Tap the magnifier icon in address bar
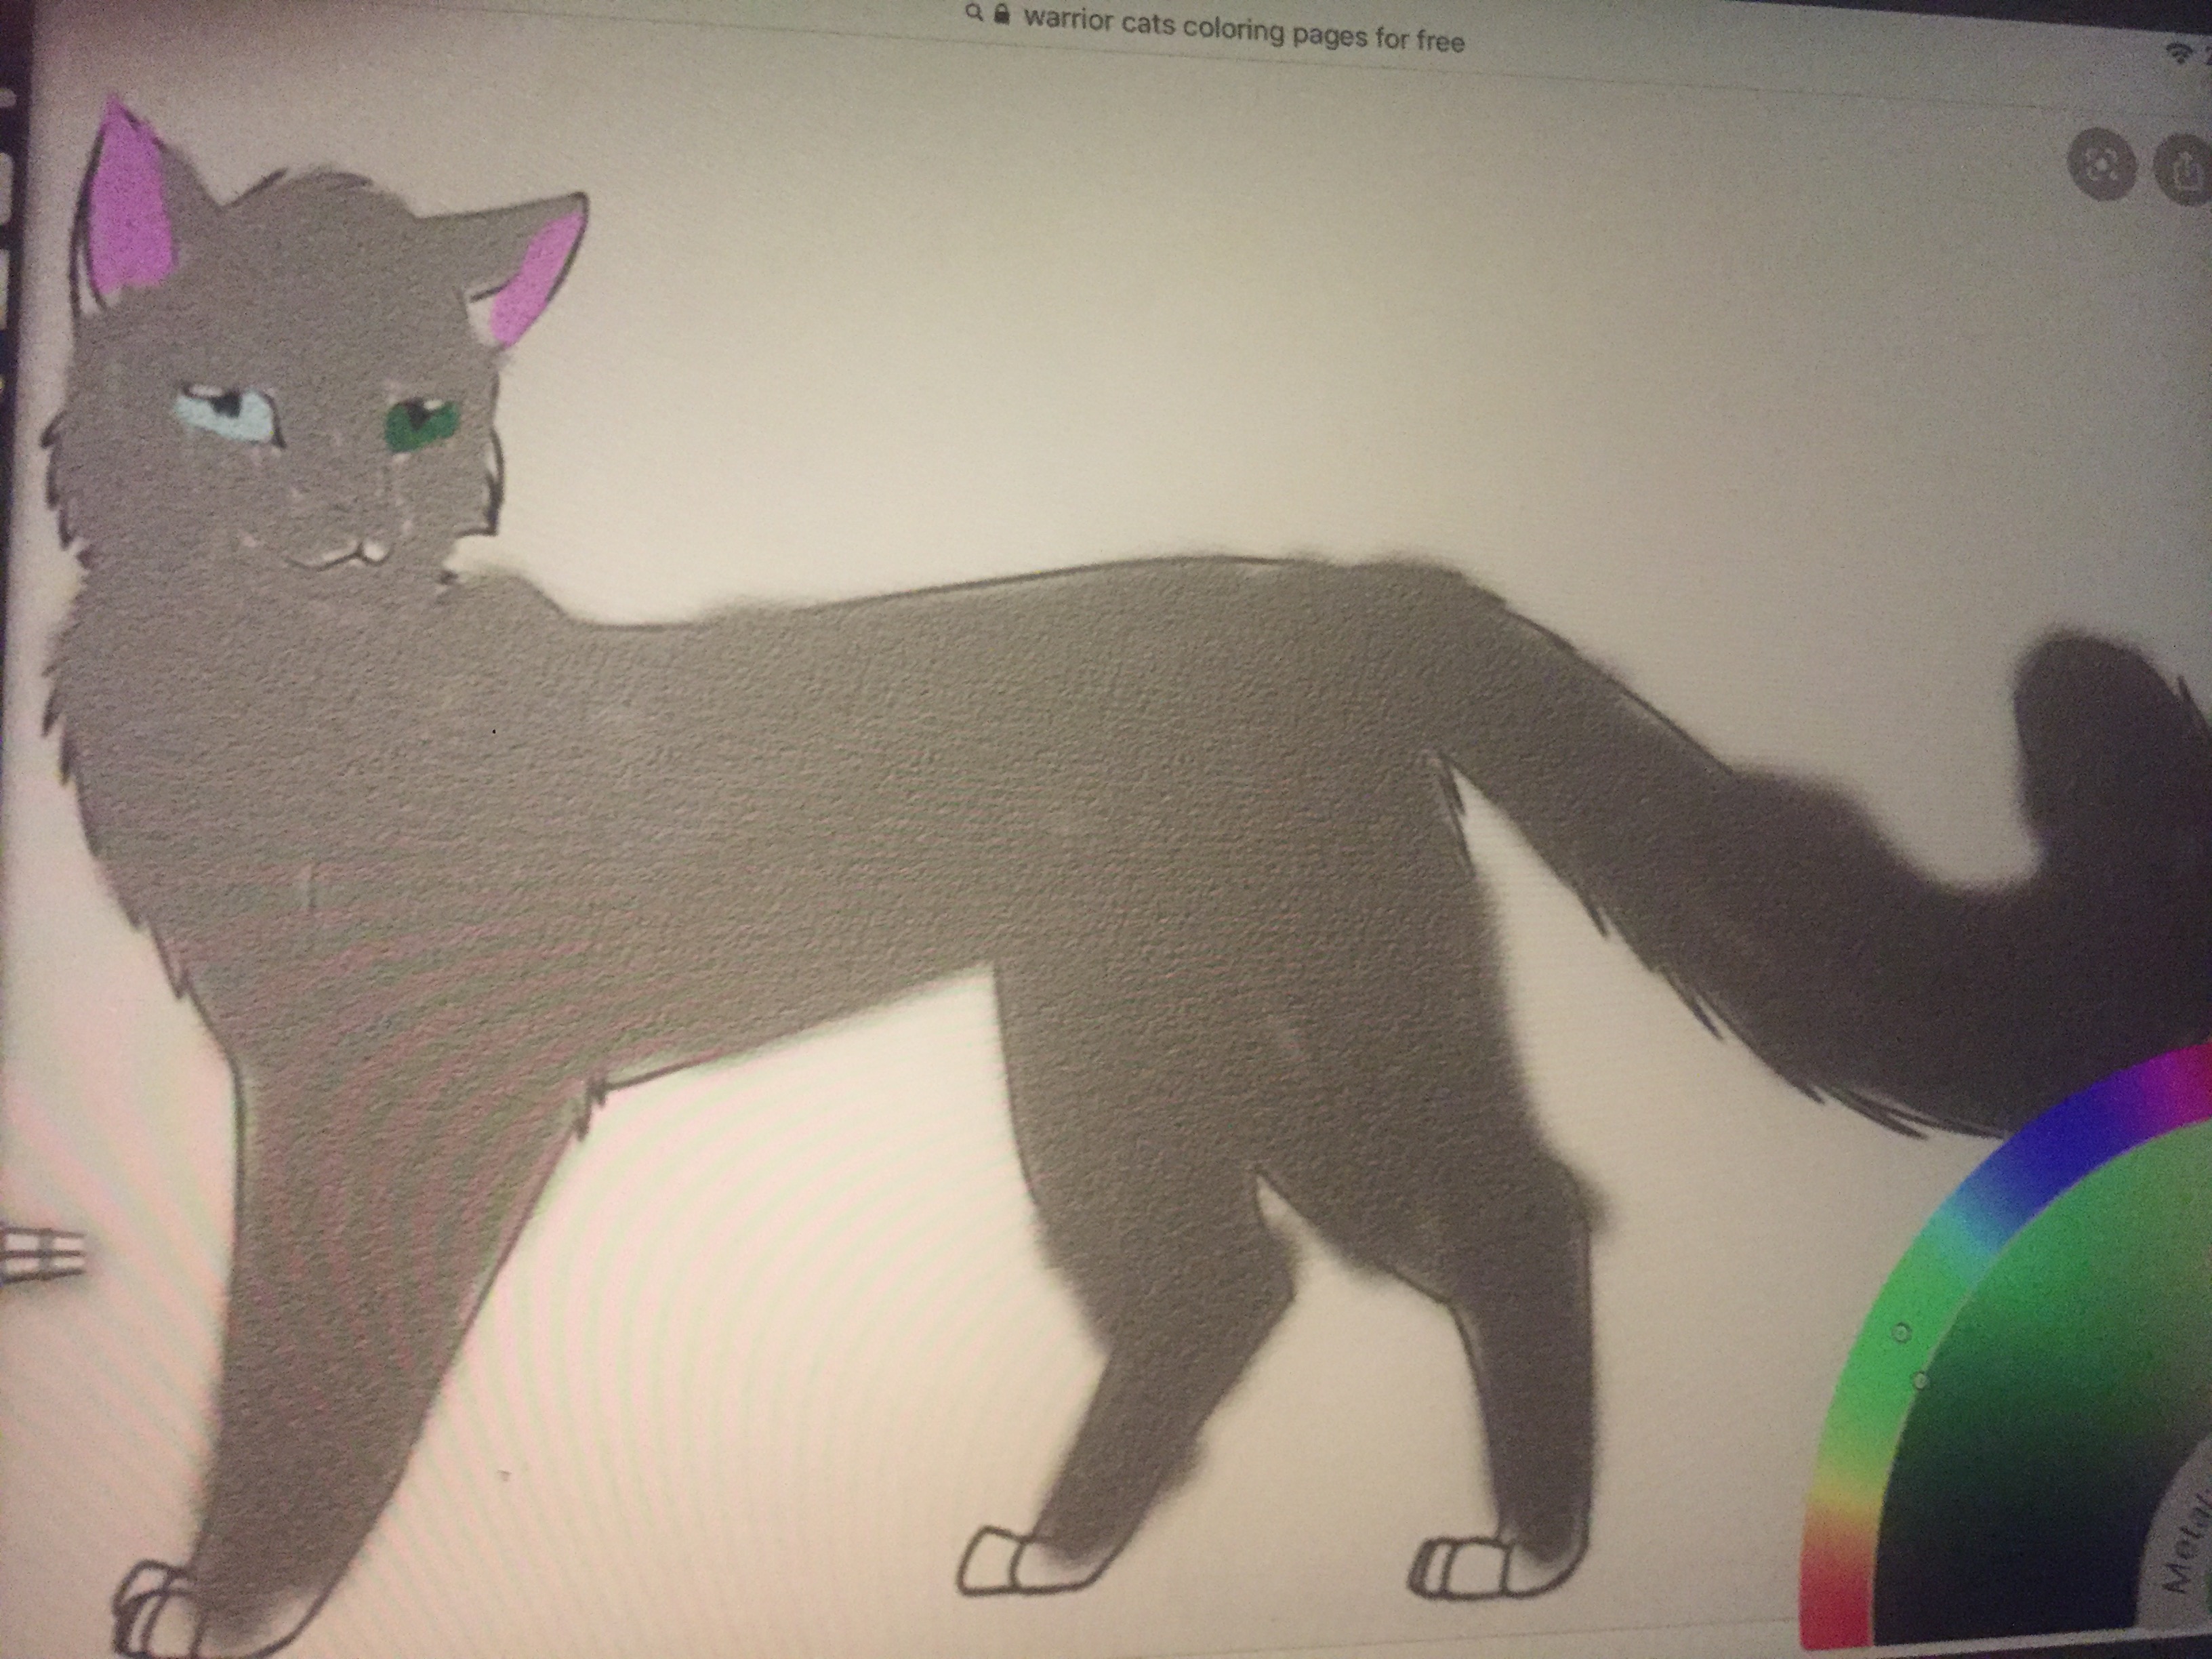The width and height of the screenshot is (2212, 1659). tap(975, 13)
